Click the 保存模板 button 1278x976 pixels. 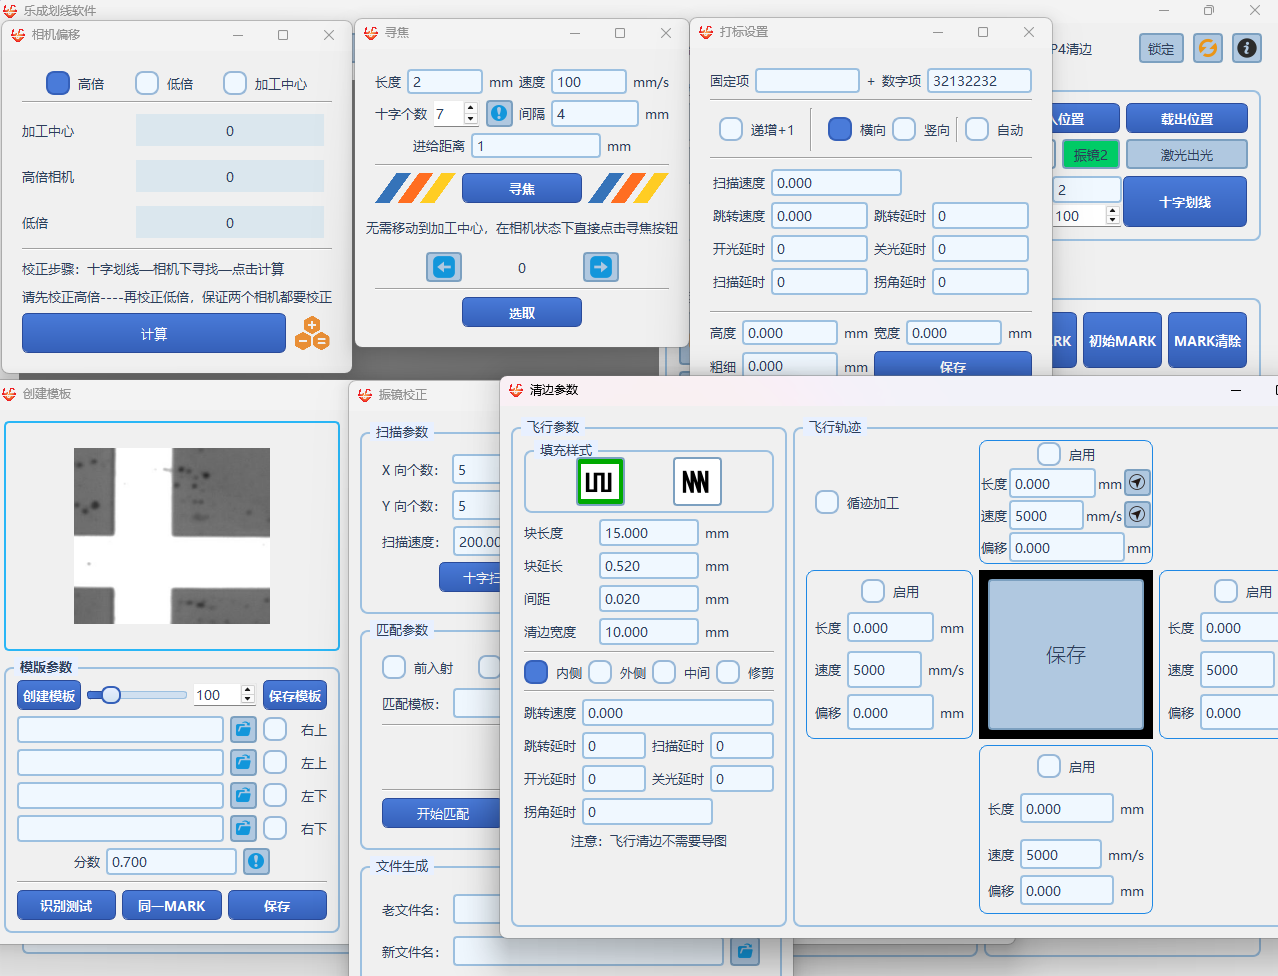point(295,695)
